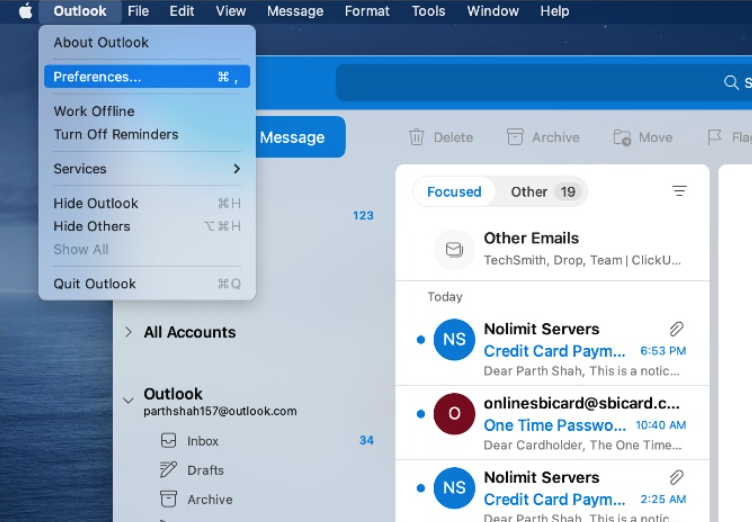Click the Drafts pencil icon

pyautogui.click(x=168, y=470)
